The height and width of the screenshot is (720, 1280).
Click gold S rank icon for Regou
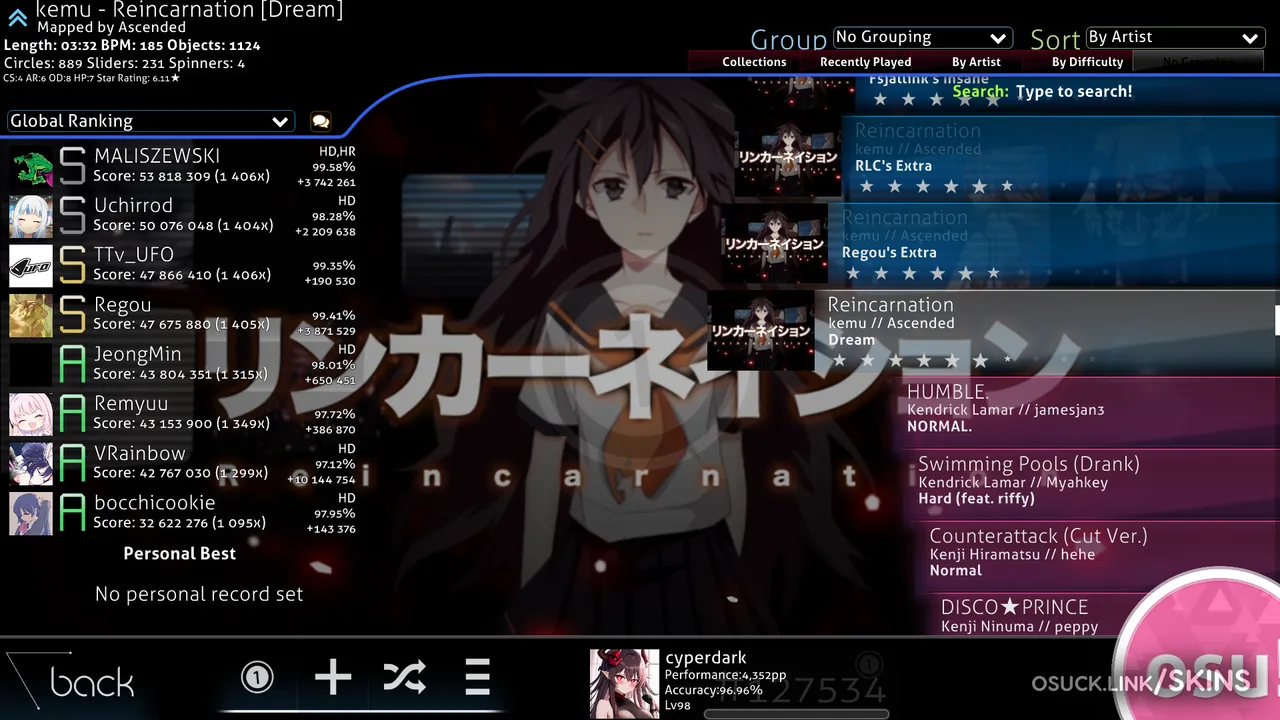(72, 315)
